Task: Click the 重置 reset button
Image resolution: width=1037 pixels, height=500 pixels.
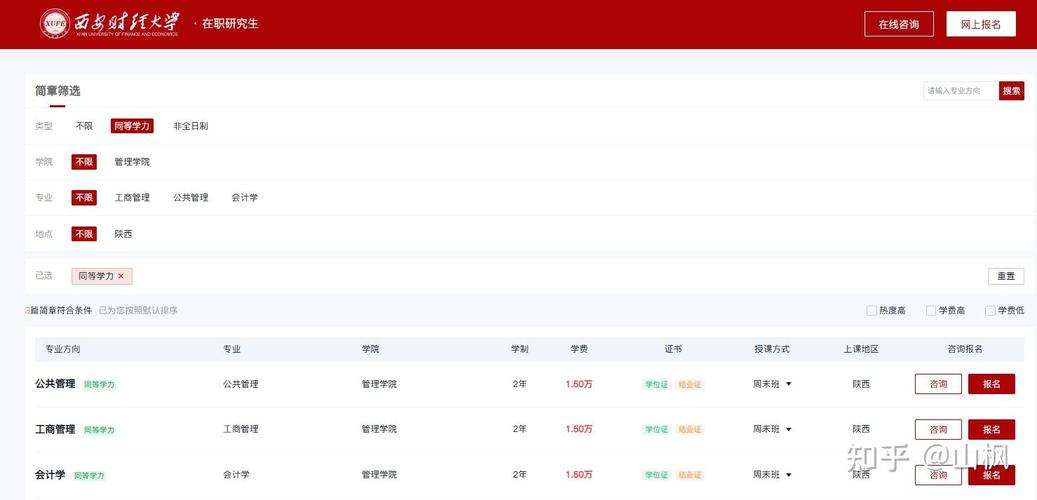Action: click(x=1005, y=276)
